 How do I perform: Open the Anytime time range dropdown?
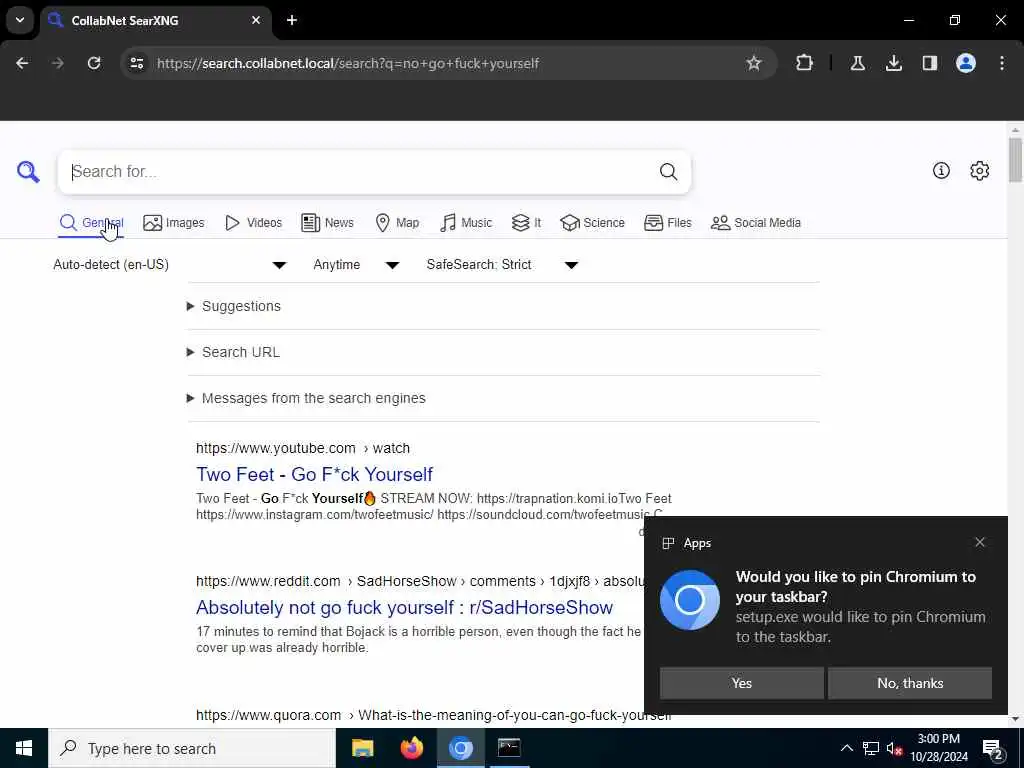[356, 264]
